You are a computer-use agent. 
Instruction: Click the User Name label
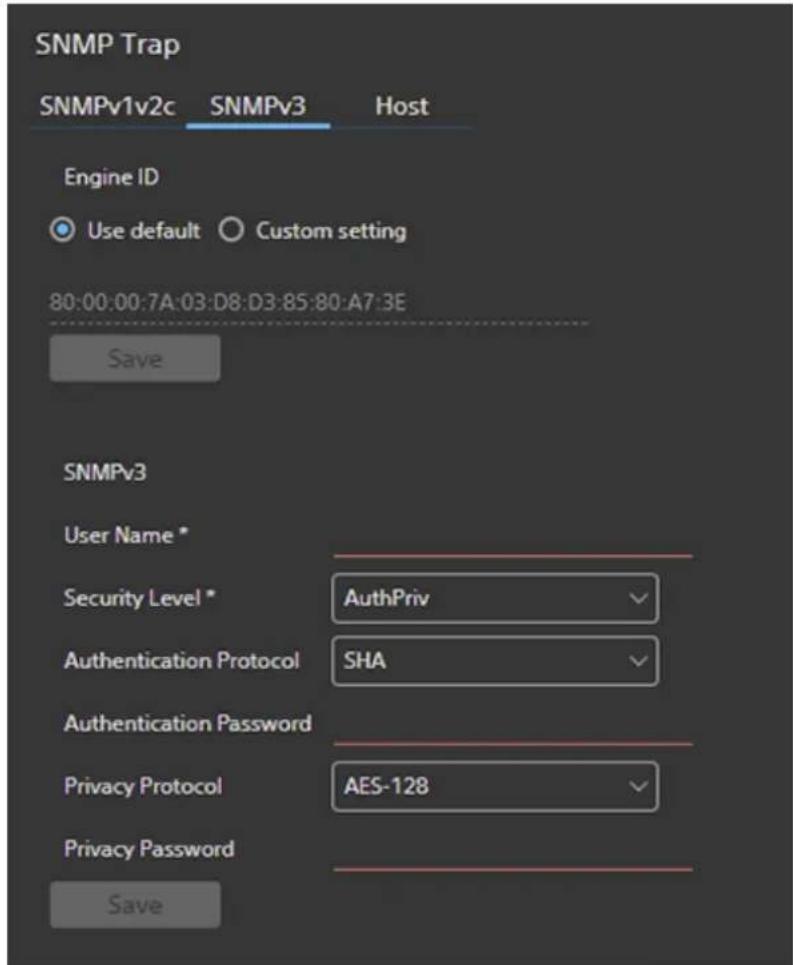coord(126,535)
